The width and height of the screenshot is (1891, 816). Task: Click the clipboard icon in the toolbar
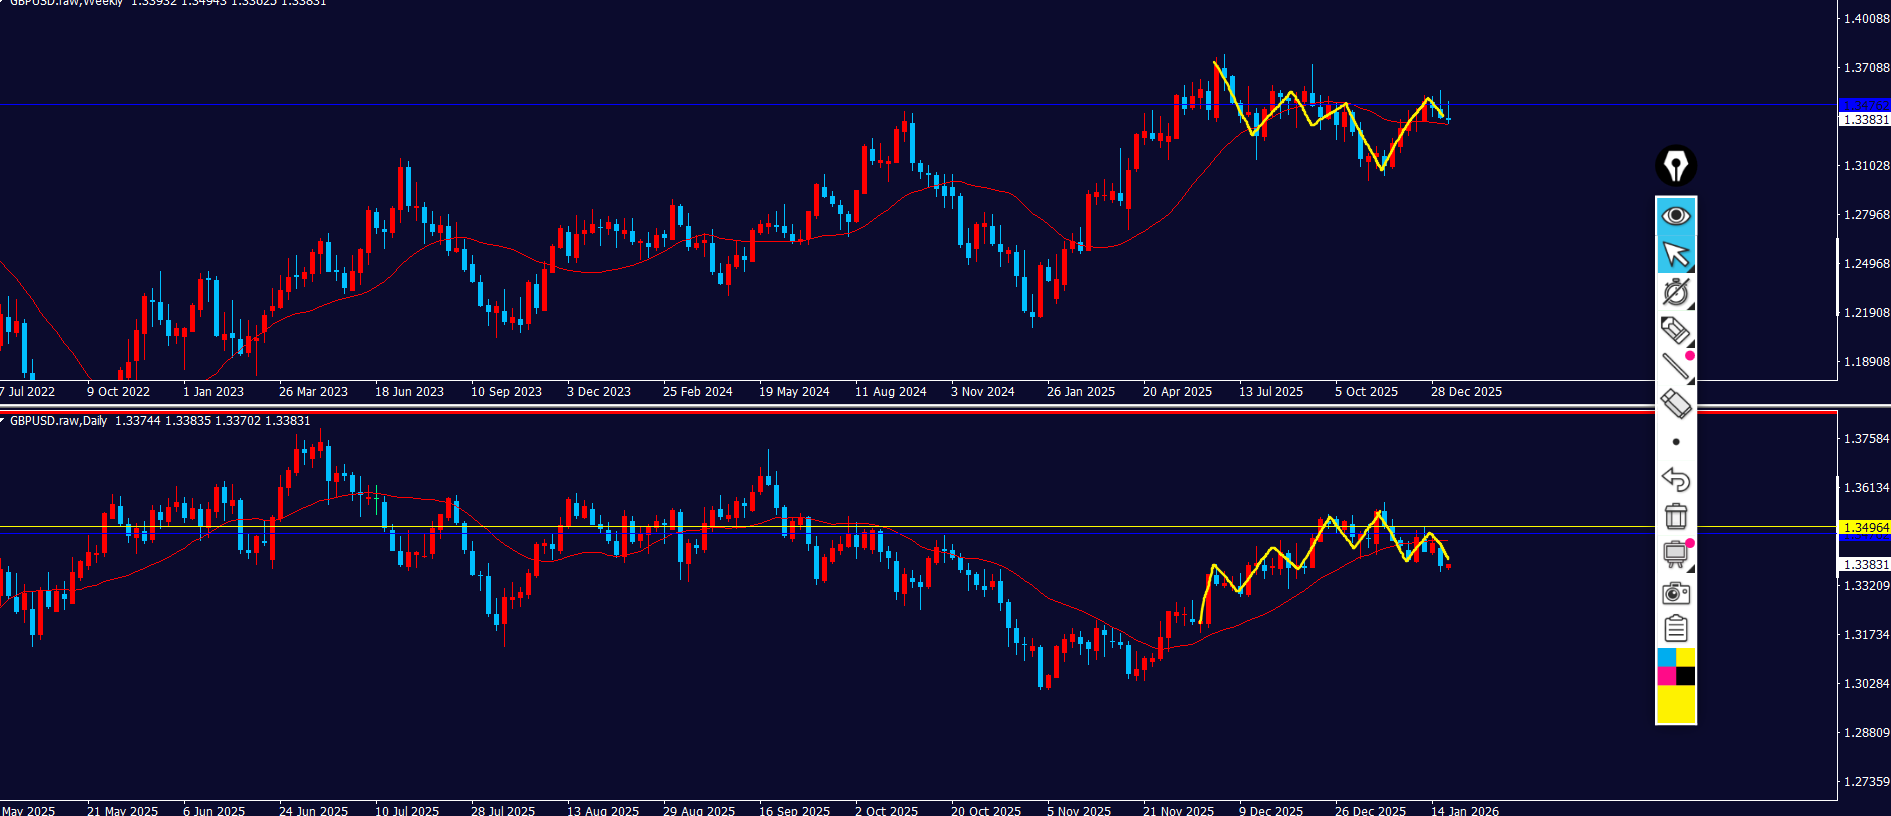(1676, 629)
